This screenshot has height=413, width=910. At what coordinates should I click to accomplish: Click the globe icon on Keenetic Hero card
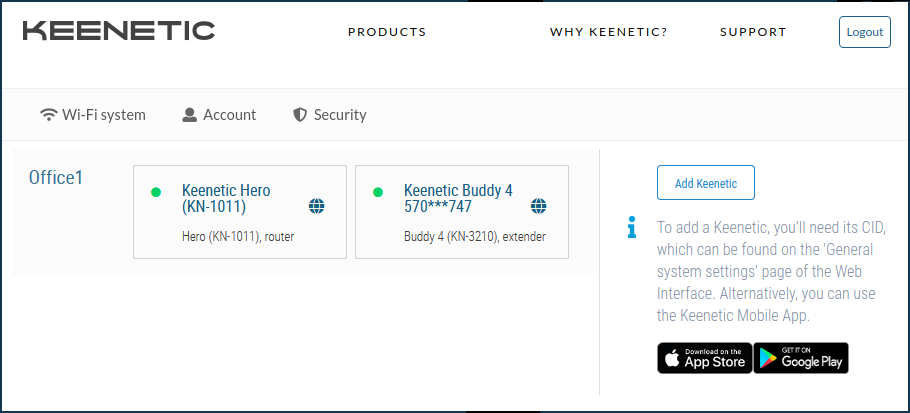click(x=317, y=207)
